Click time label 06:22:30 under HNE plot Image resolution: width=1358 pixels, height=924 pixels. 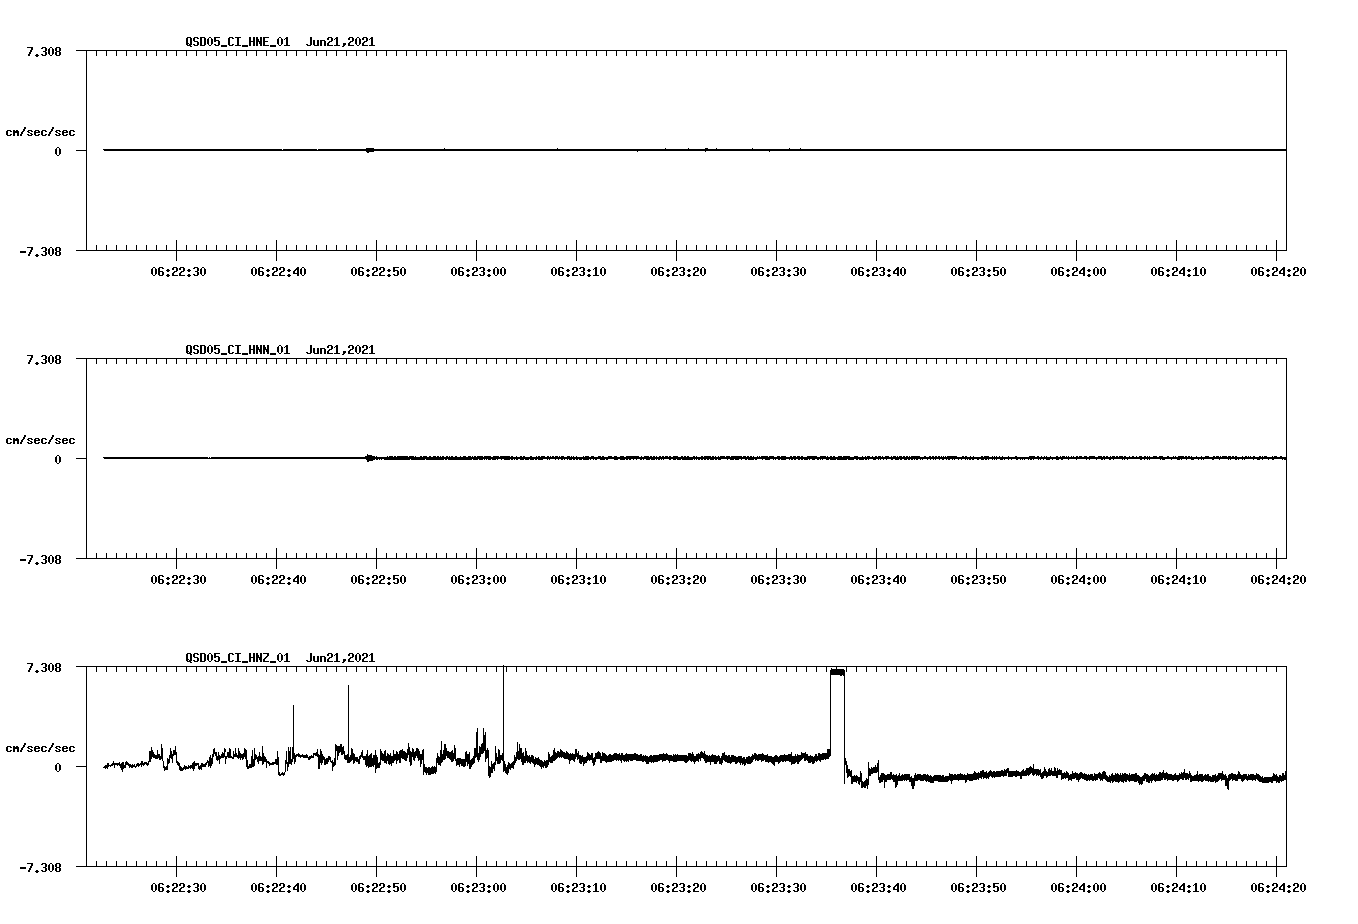[x=178, y=271]
